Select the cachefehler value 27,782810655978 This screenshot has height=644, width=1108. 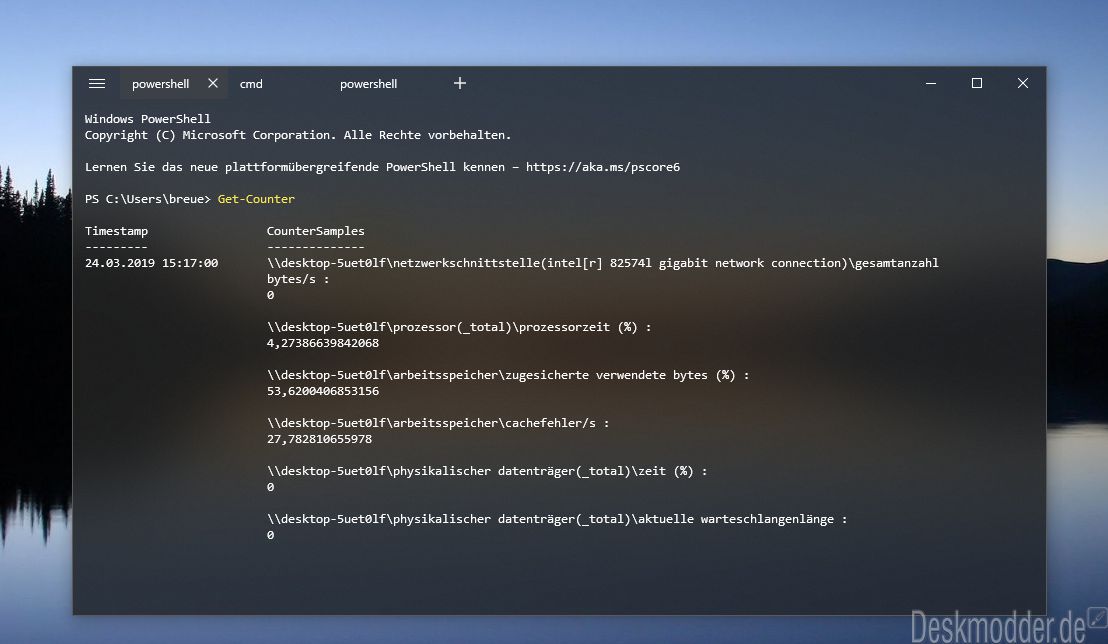pos(319,439)
